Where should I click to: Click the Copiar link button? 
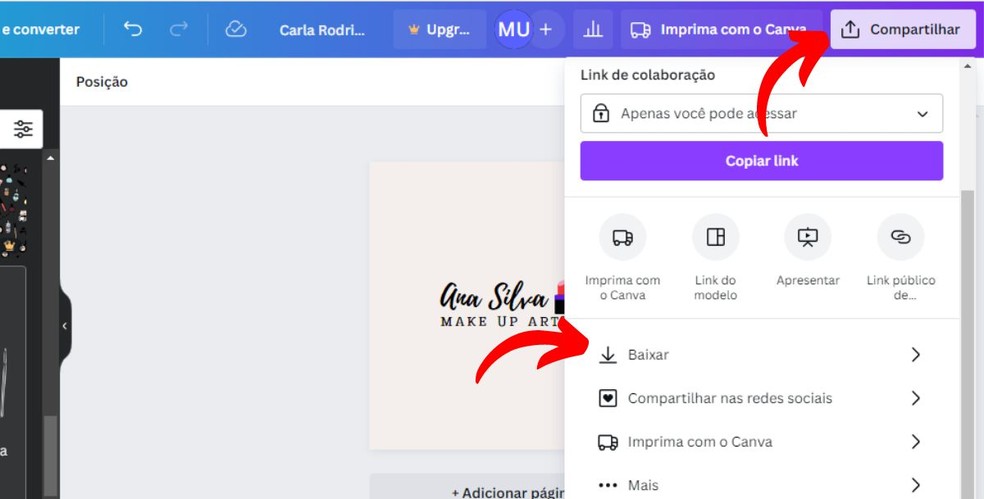[761, 161]
